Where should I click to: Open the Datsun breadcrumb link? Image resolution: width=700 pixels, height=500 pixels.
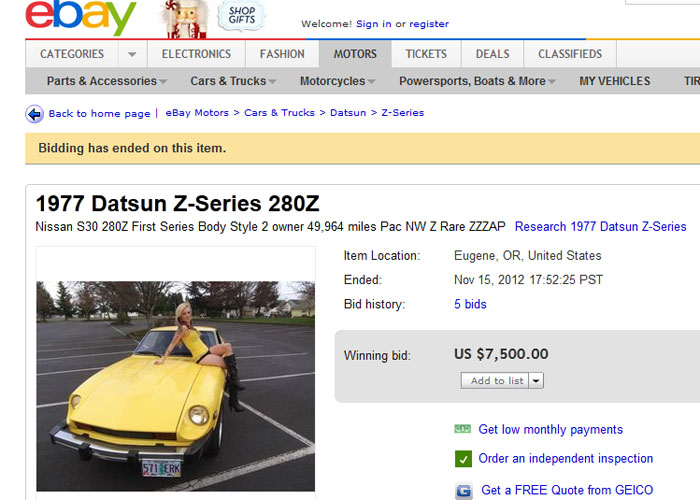(x=348, y=113)
